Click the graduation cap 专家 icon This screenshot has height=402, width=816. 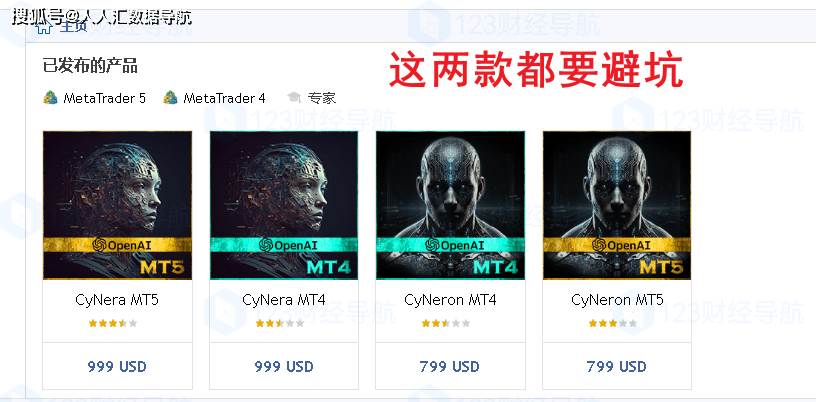pos(294,97)
